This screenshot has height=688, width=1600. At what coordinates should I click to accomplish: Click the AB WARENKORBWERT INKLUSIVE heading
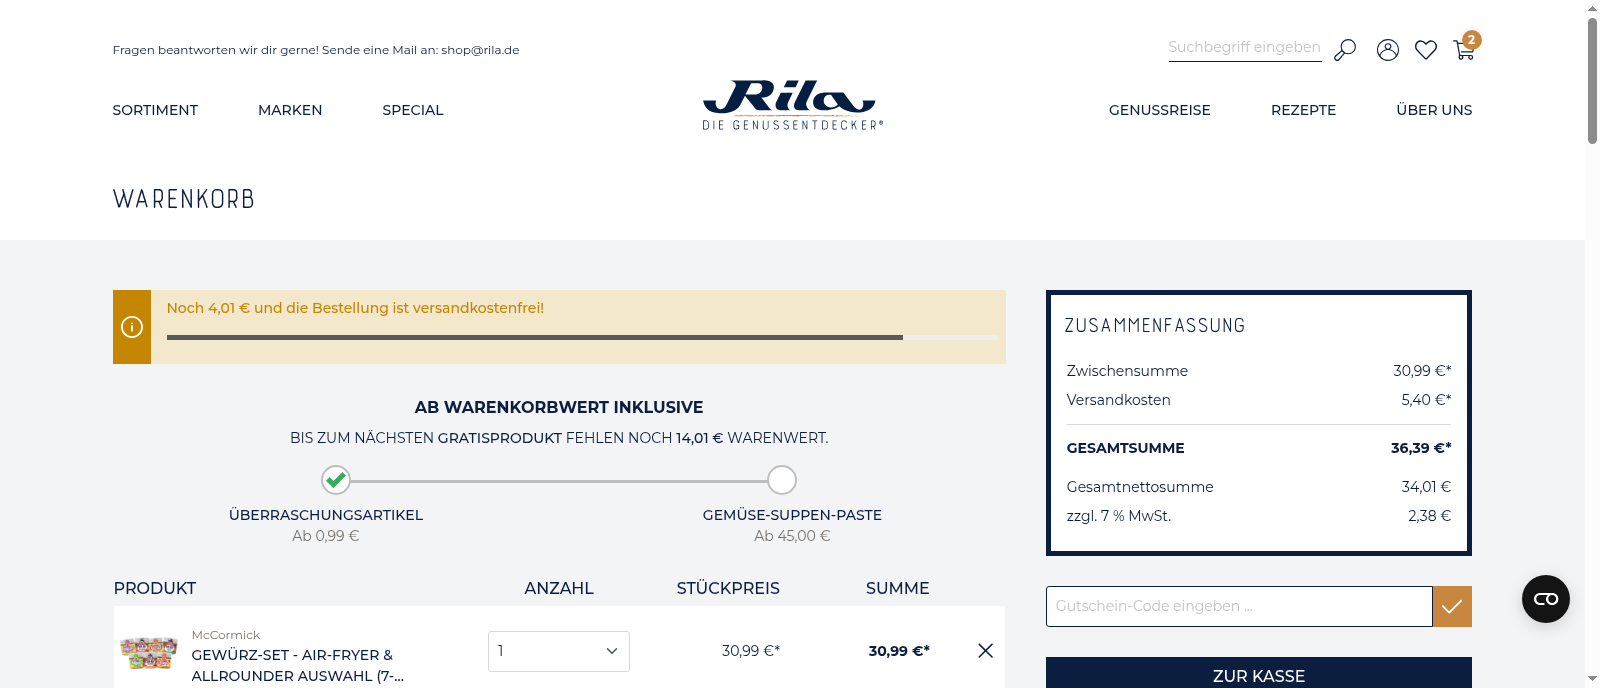point(559,407)
